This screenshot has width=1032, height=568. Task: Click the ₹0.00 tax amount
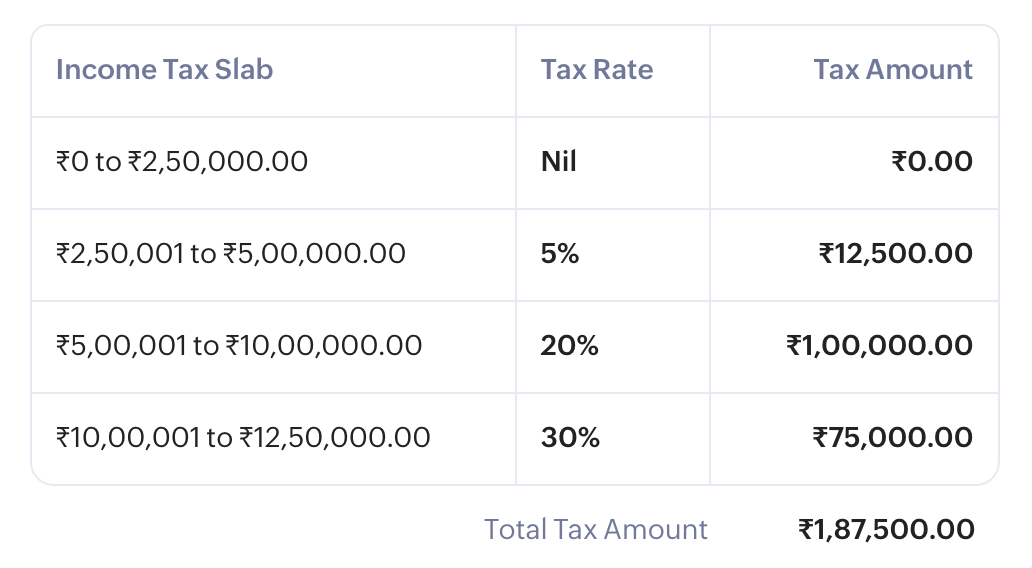(x=932, y=162)
